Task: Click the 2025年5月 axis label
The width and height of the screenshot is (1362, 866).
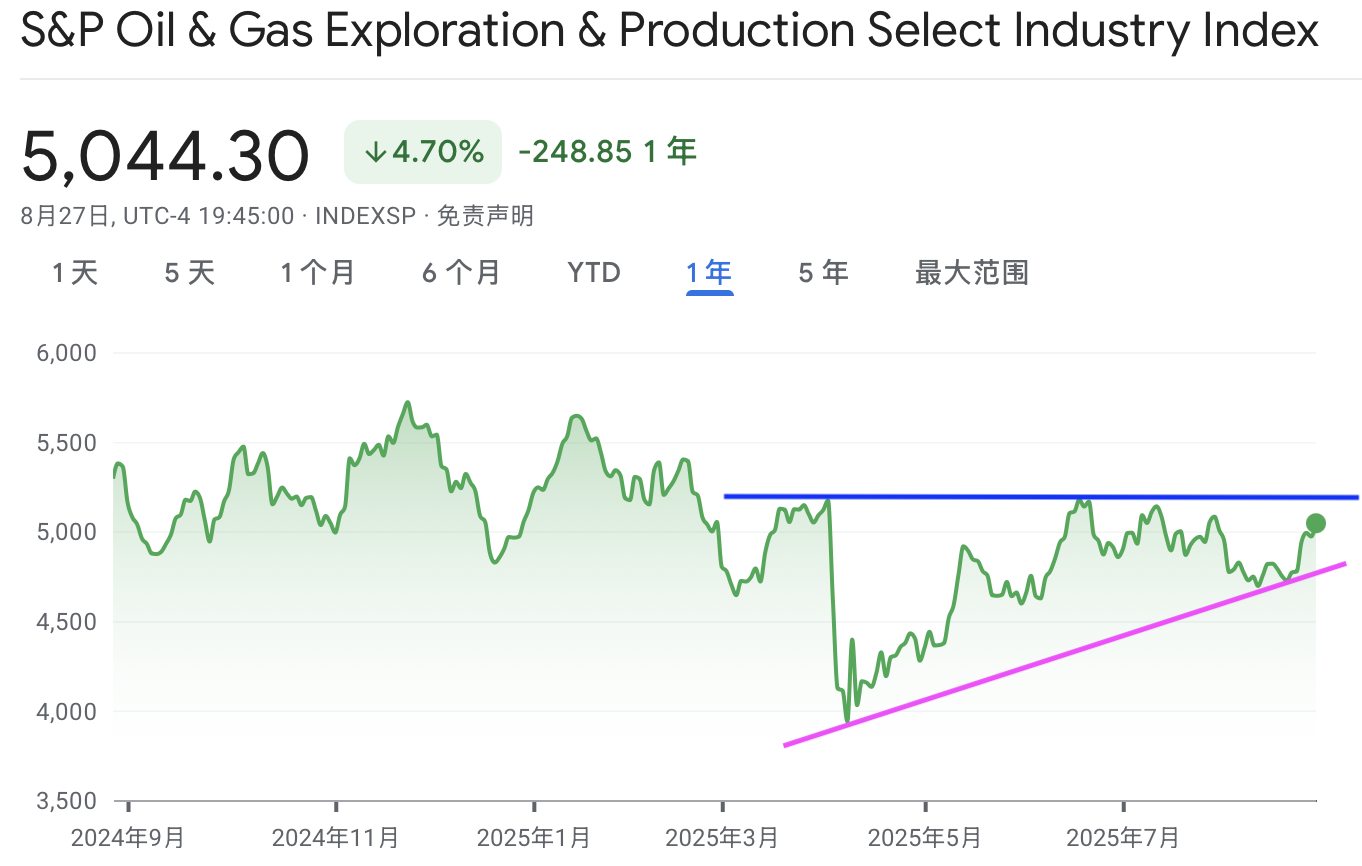Action: 925,836
